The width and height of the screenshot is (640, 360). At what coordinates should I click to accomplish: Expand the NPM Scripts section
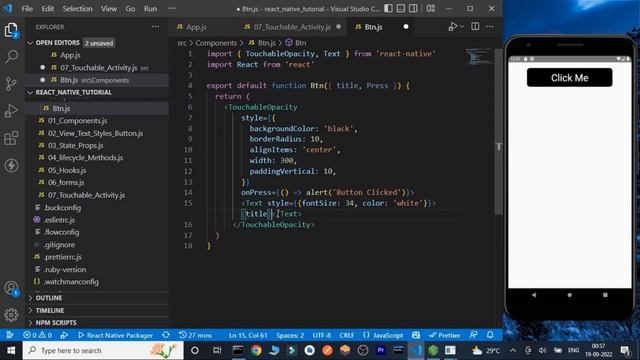click(x=56, y=323)
